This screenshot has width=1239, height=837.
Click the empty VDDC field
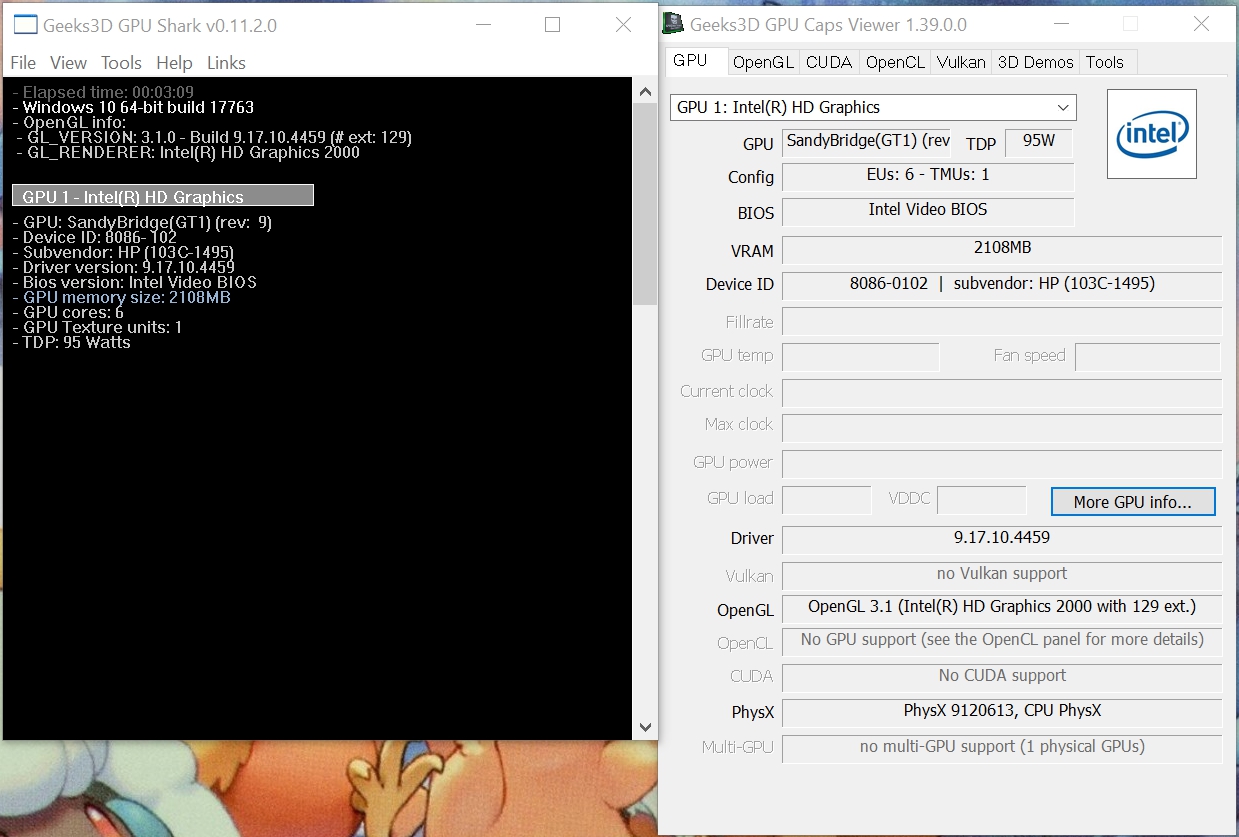pos(982,500)
